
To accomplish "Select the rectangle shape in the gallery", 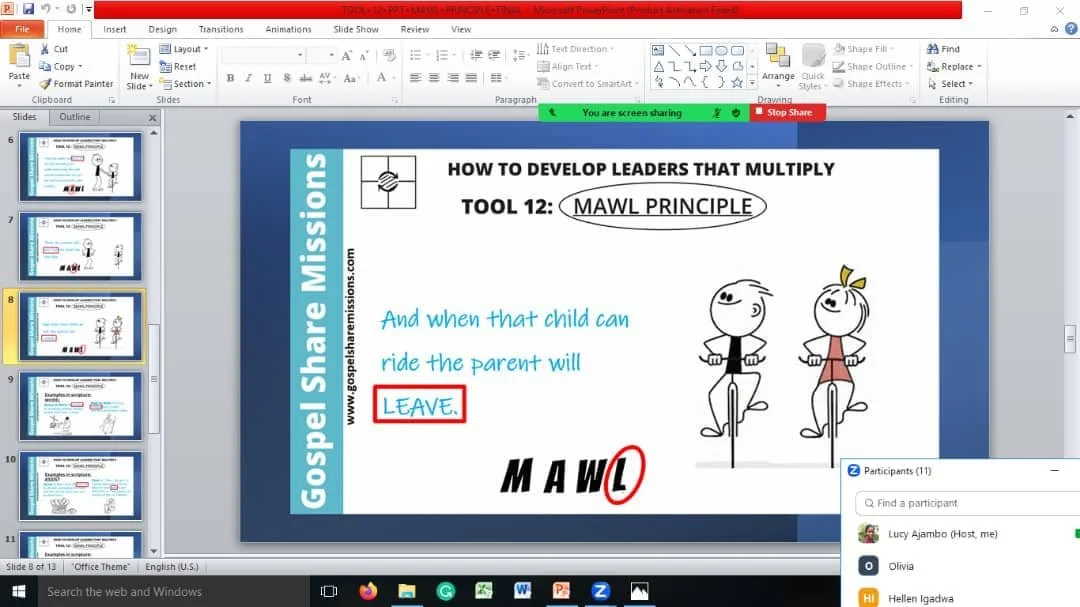I will click(x=705, y=51).
